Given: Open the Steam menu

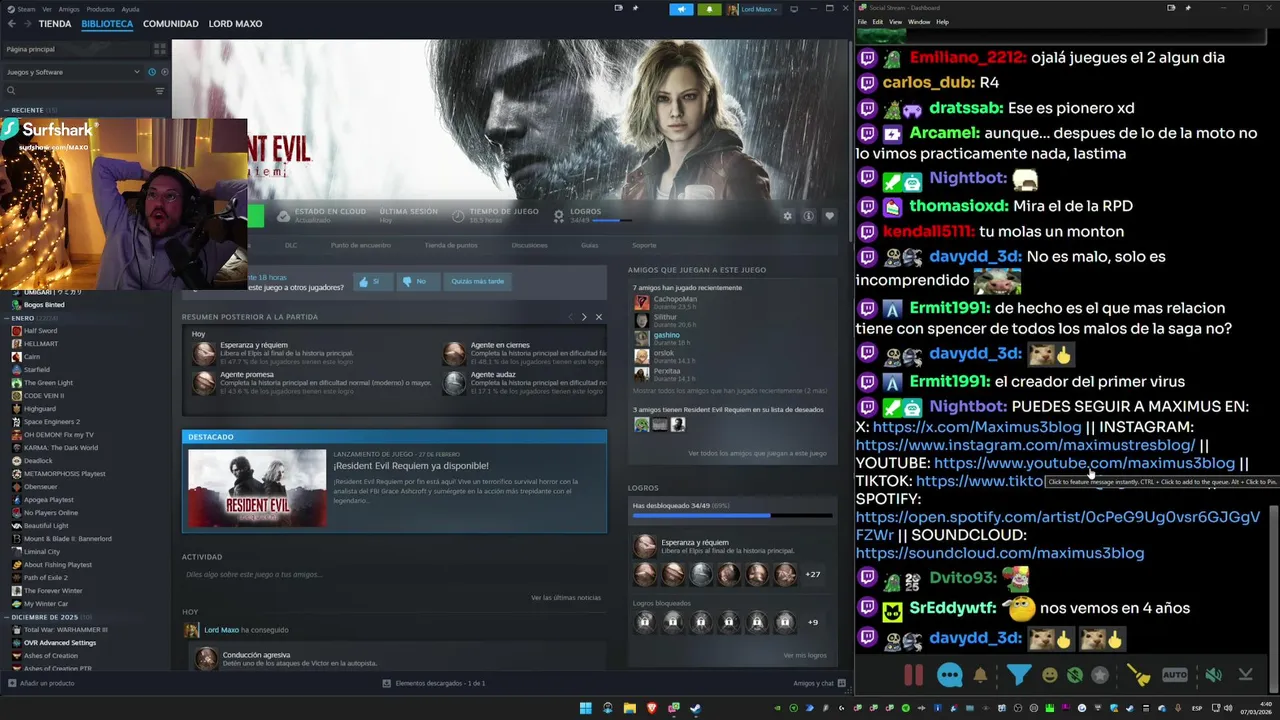Looking at the screenshot, I should click(26, 9).
